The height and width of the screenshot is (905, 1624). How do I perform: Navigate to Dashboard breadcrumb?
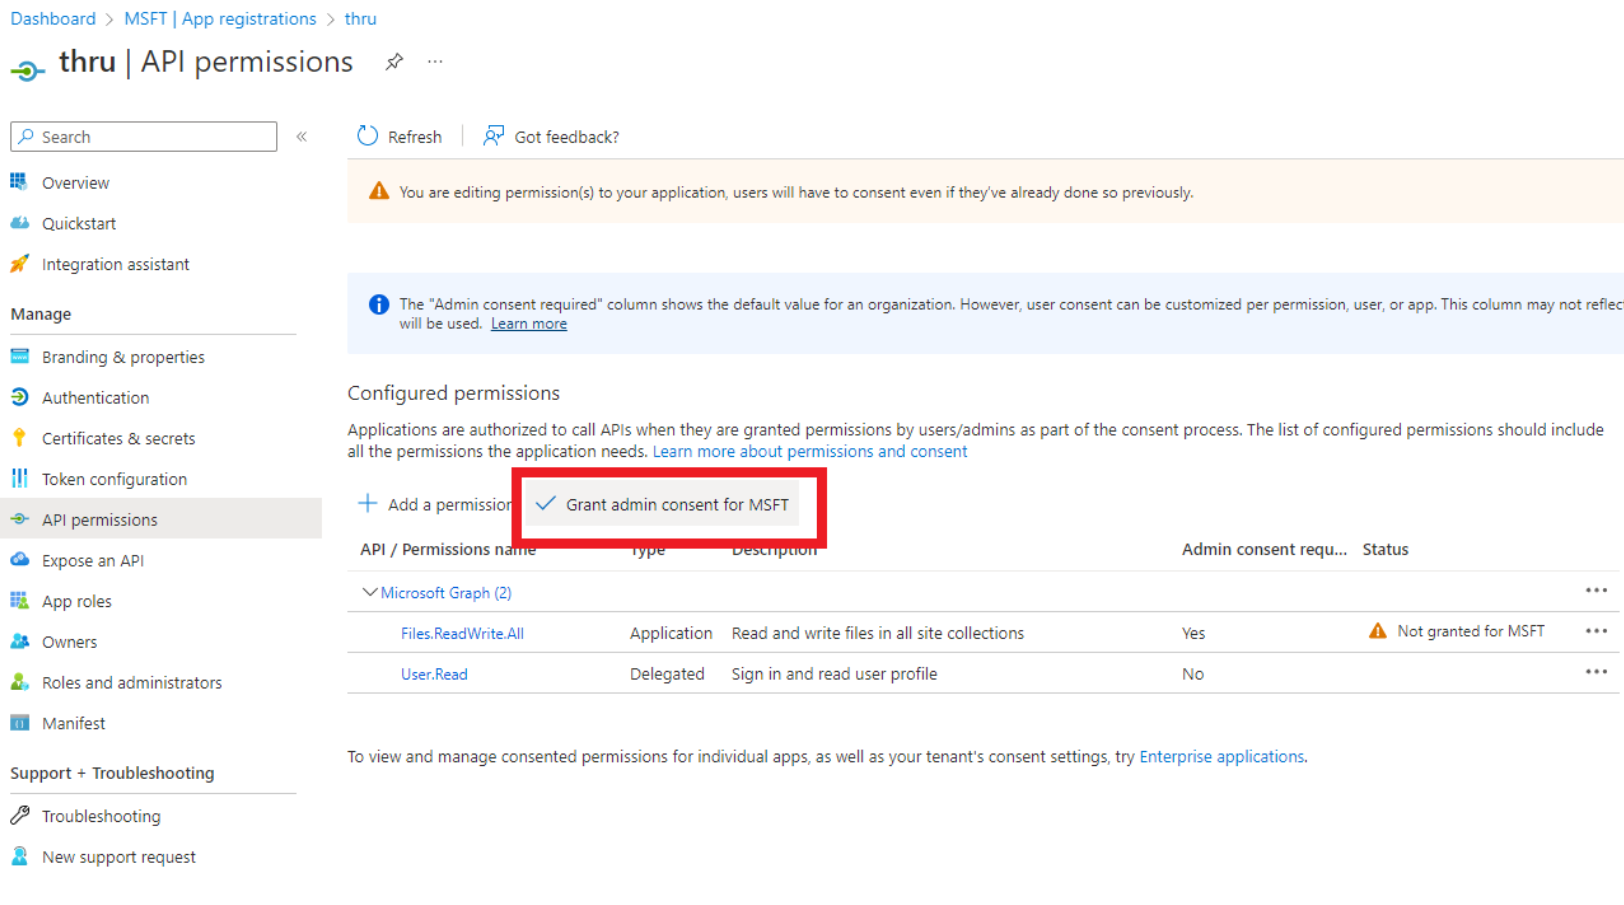[x=53, y=19]
